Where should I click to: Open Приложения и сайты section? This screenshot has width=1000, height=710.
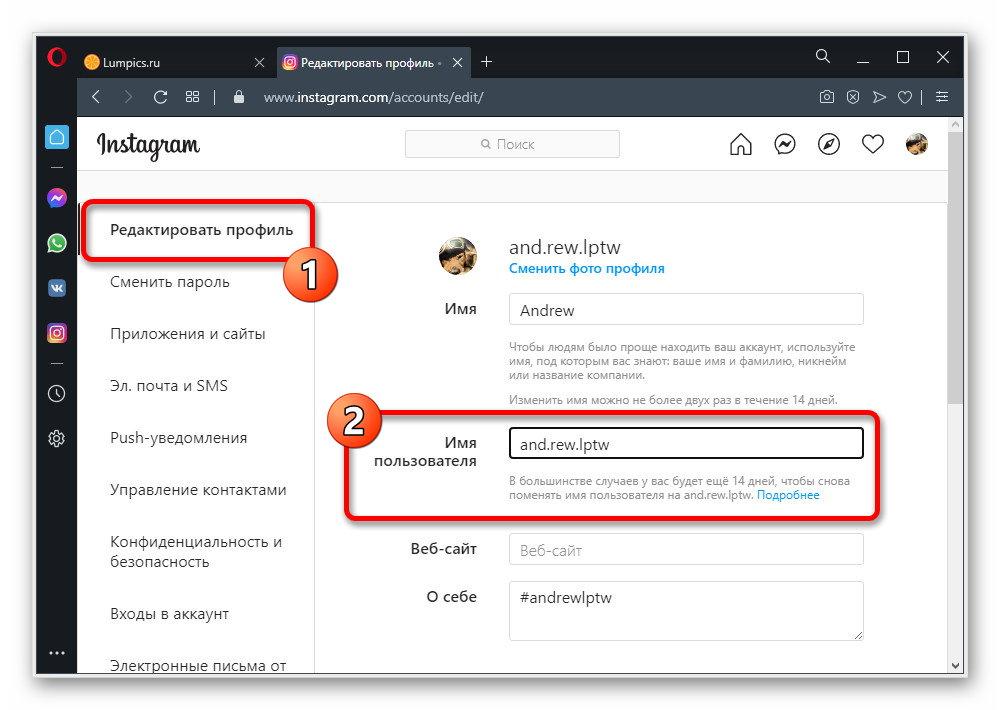(188, 334)
